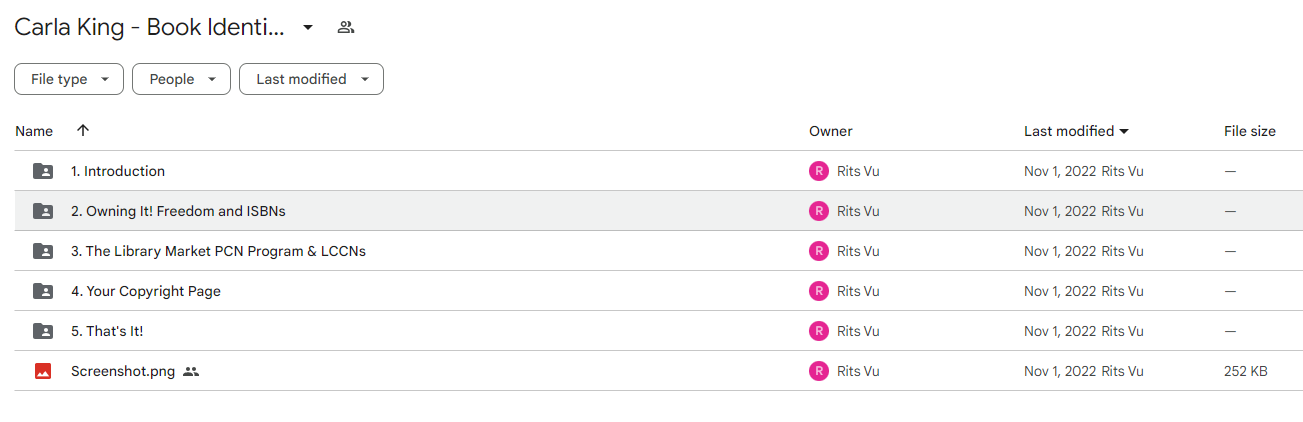Sort by Name column header
The height and width of the screenshot is (422, 1303).
[x=34, y=131]
